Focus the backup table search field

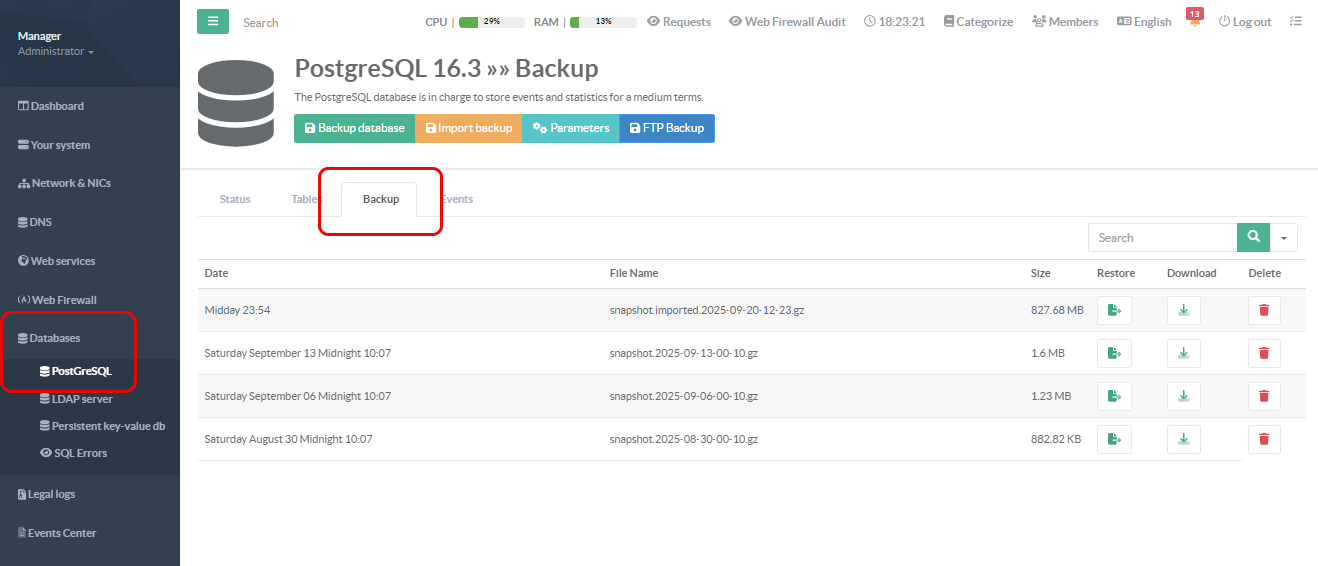pos(1162,238)
